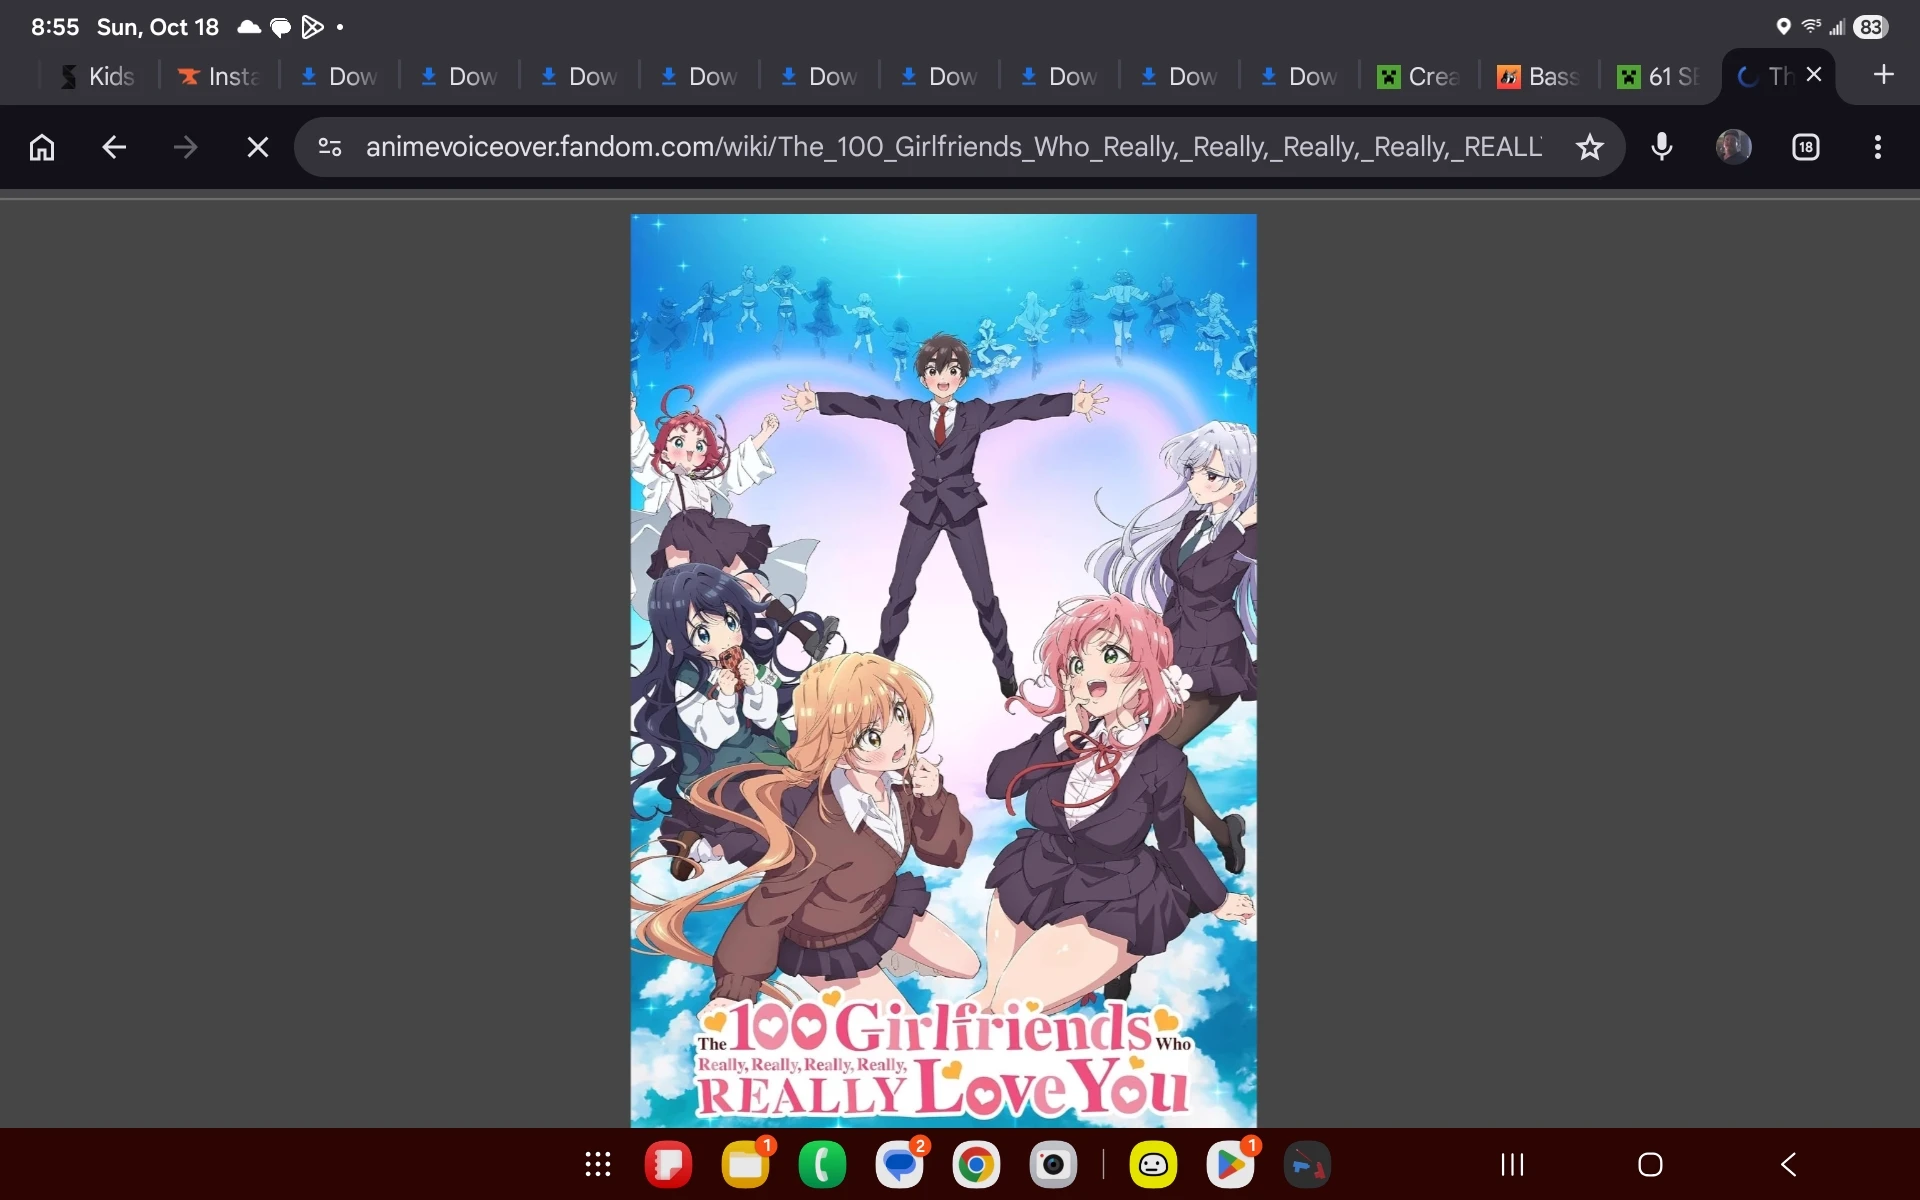Screen dimensions: 1920x1200
Task: Open the profile avatar in the toolbar
Action: [x=1734, y=148]
